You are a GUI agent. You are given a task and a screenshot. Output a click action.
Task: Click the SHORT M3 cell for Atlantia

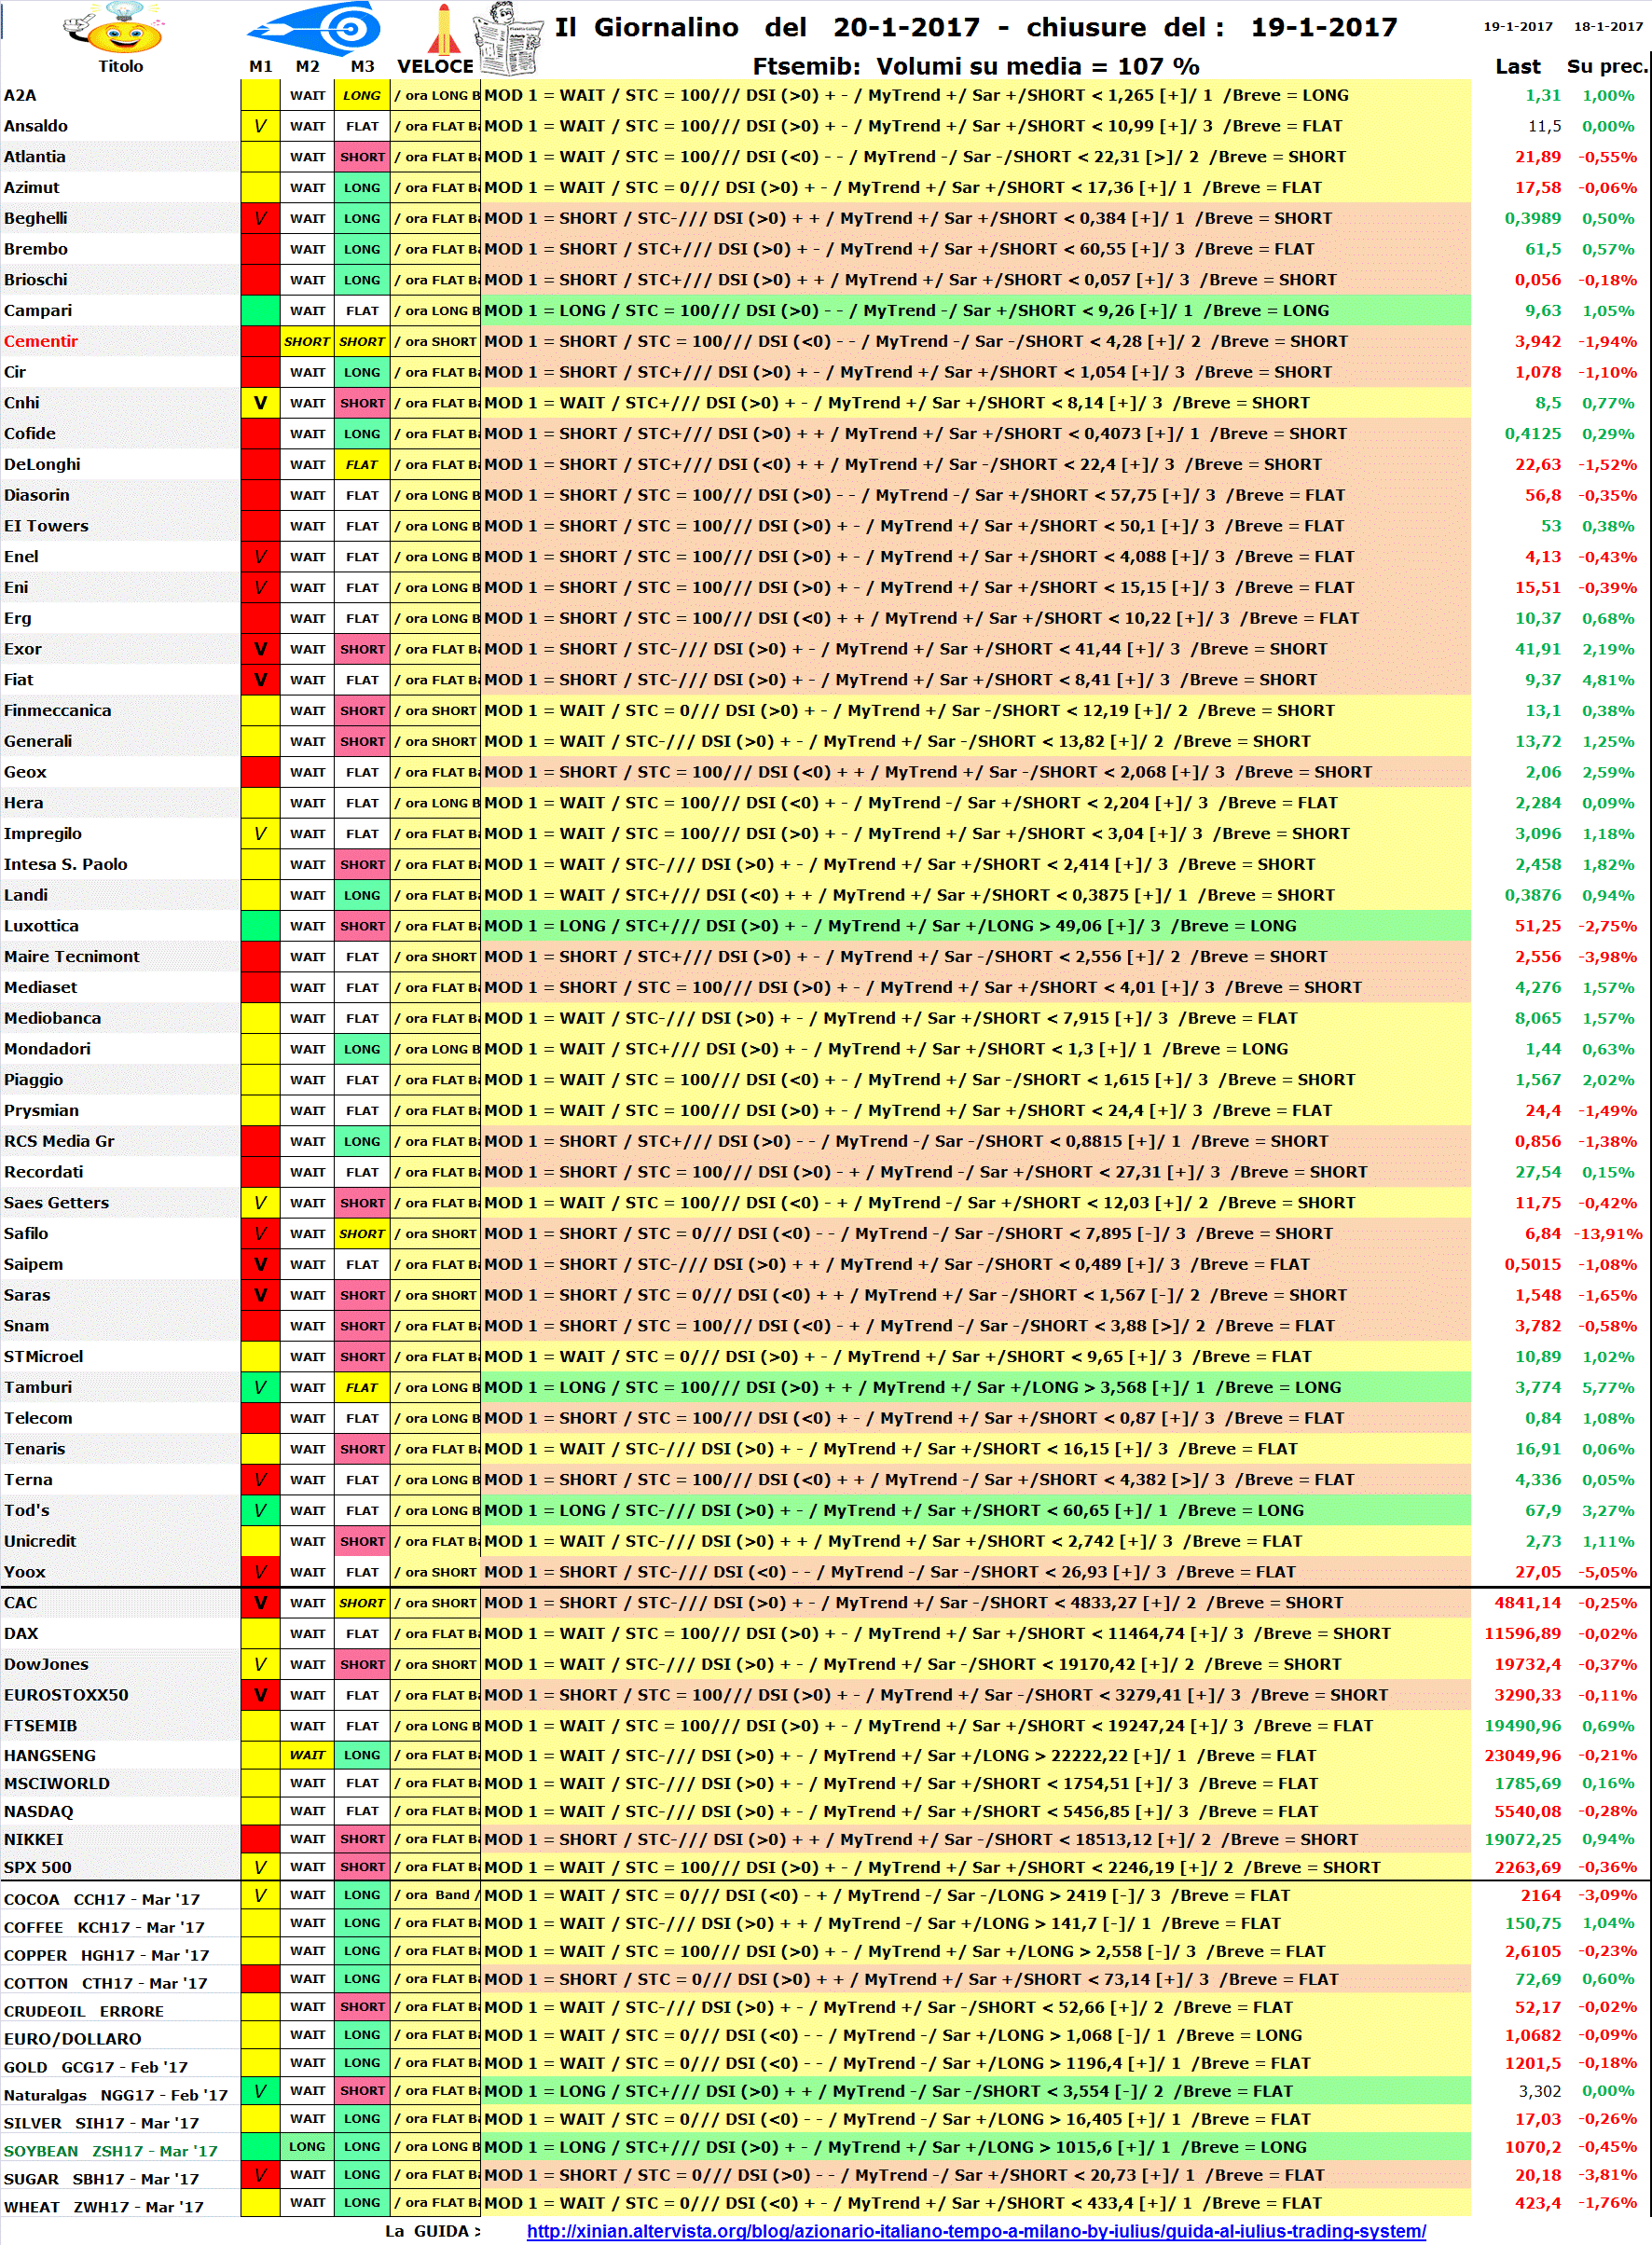362,157
